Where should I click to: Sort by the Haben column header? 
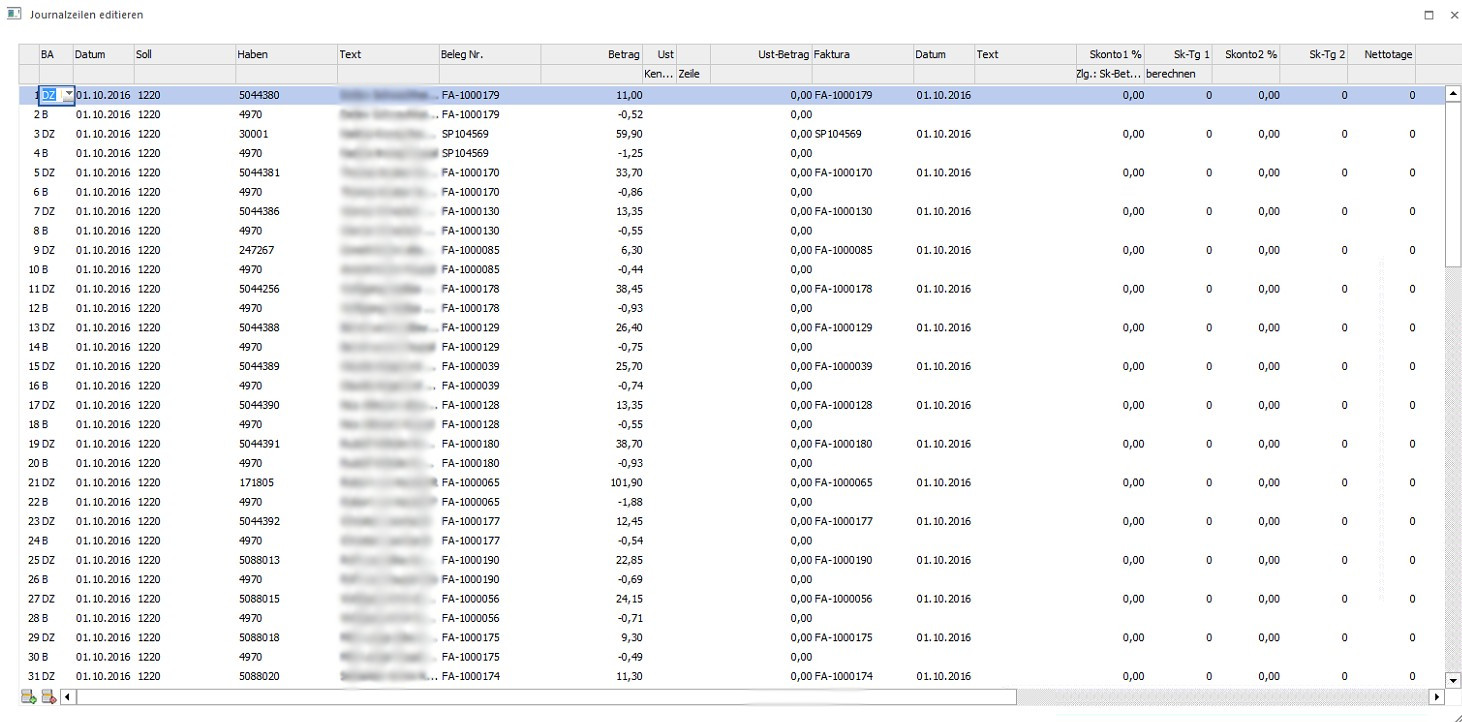coord(285,55)
